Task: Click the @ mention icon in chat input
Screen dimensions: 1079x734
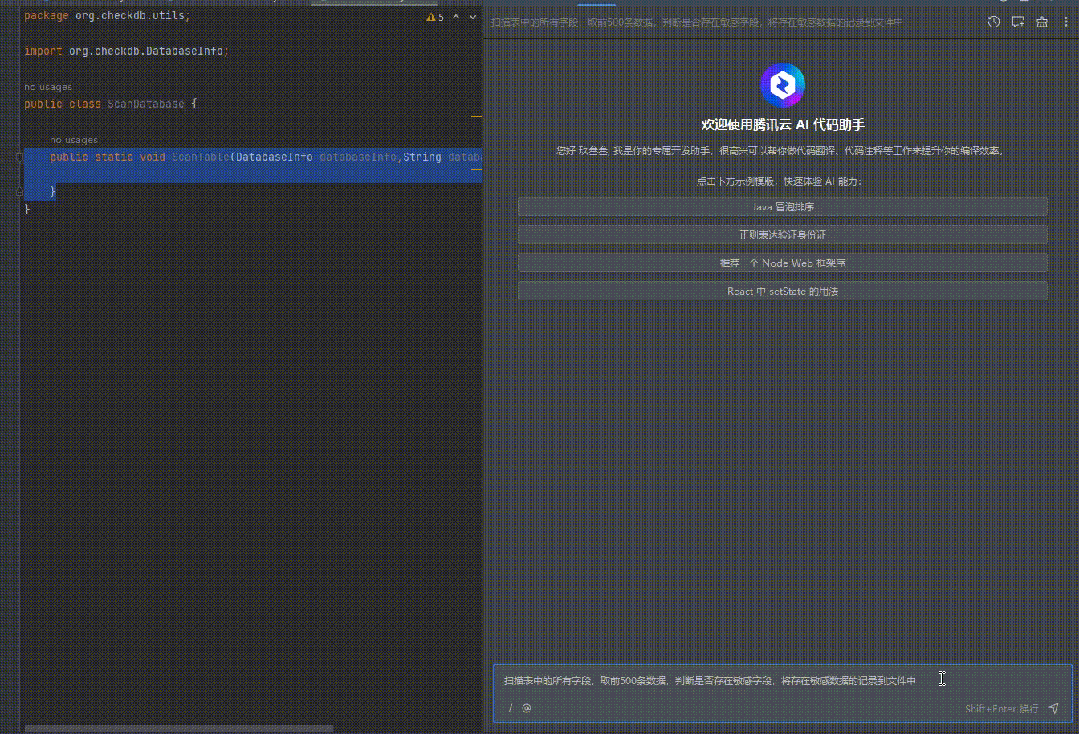Action: [x=526, y=708]
